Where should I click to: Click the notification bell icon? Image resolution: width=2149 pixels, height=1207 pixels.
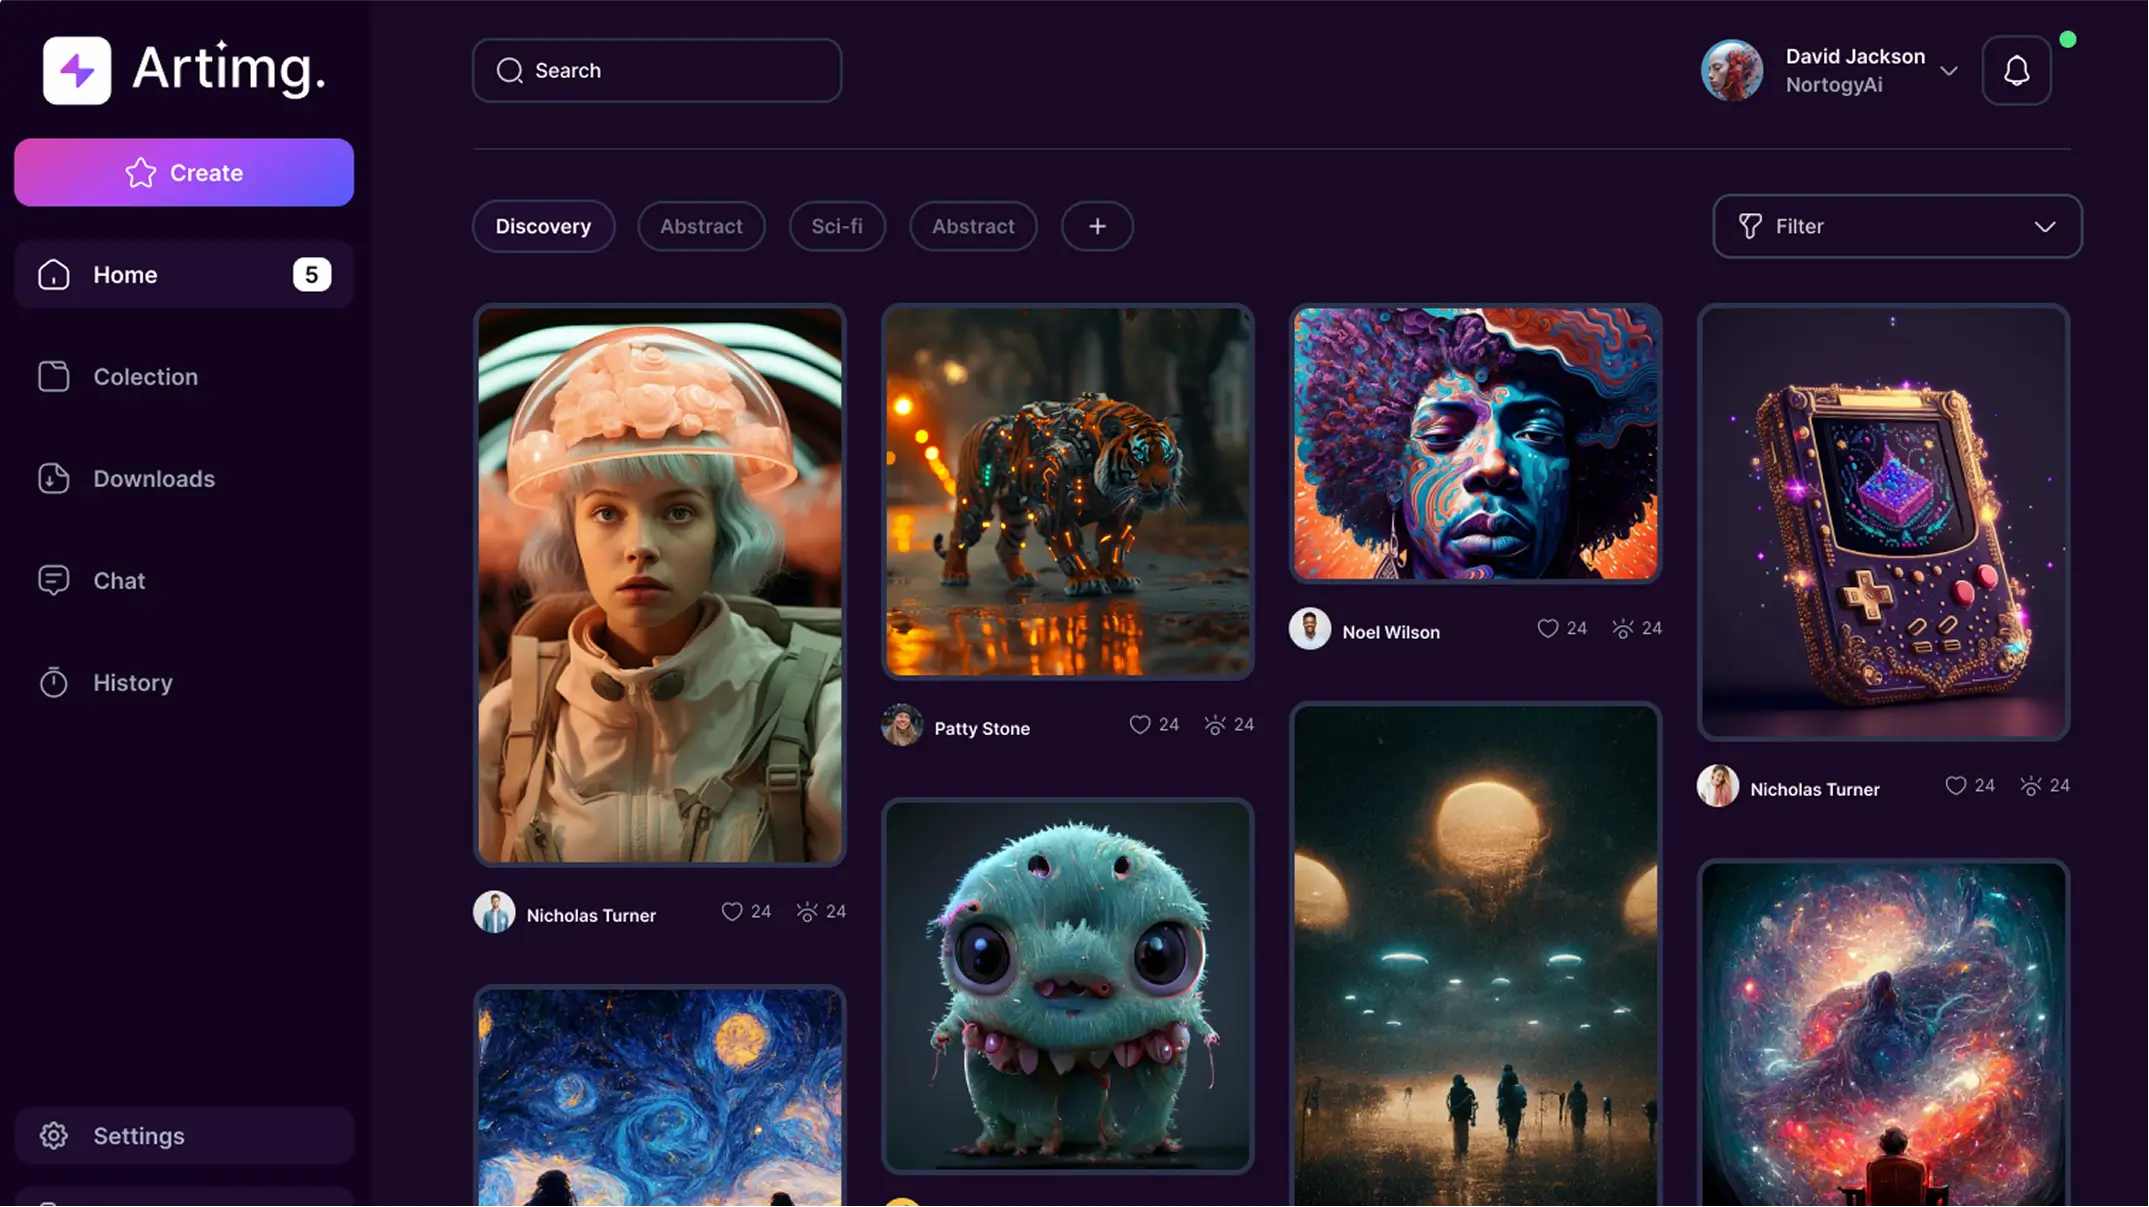2016,71
